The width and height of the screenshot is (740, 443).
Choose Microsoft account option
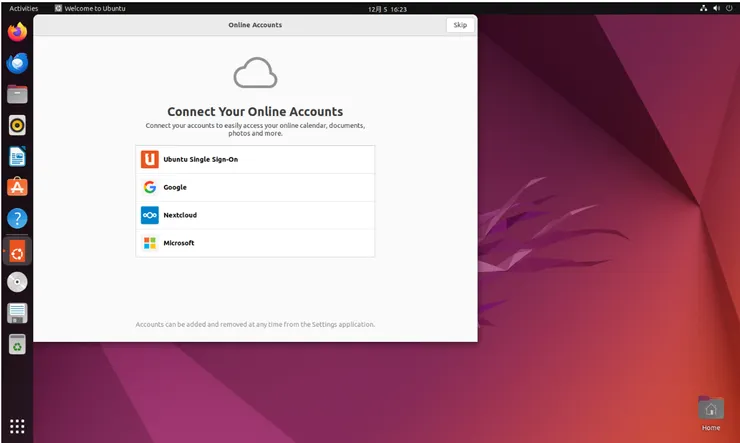point(255,243)
